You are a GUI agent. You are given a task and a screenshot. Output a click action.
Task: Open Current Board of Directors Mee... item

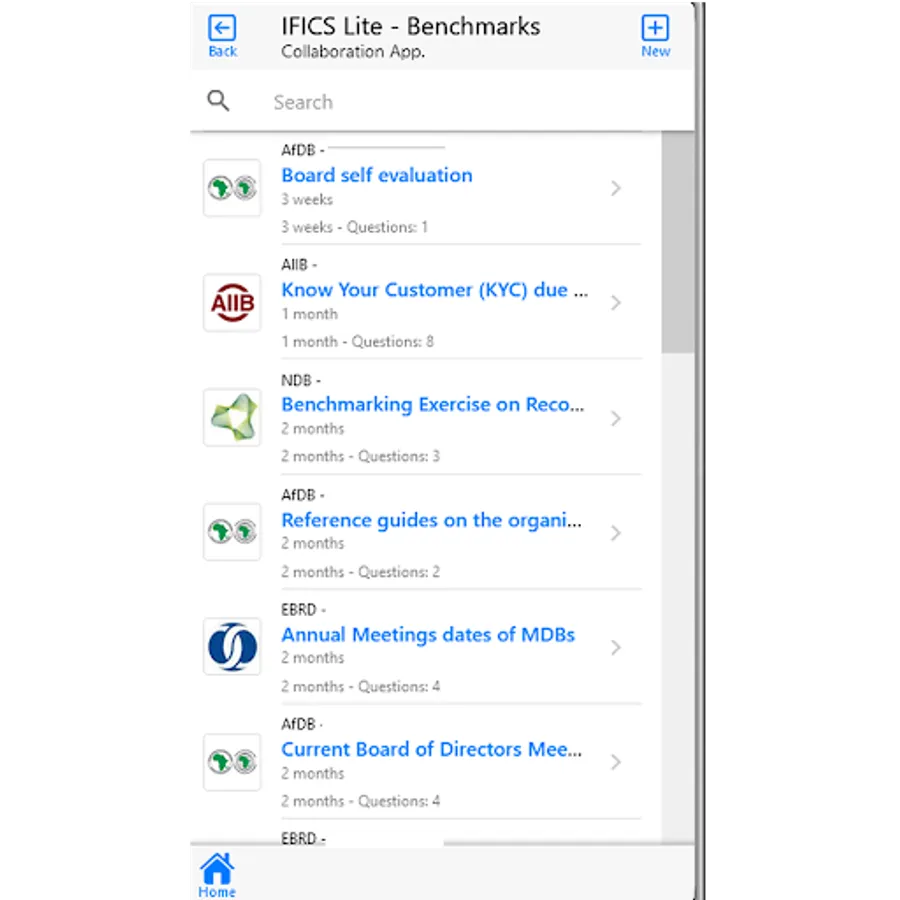431,749
